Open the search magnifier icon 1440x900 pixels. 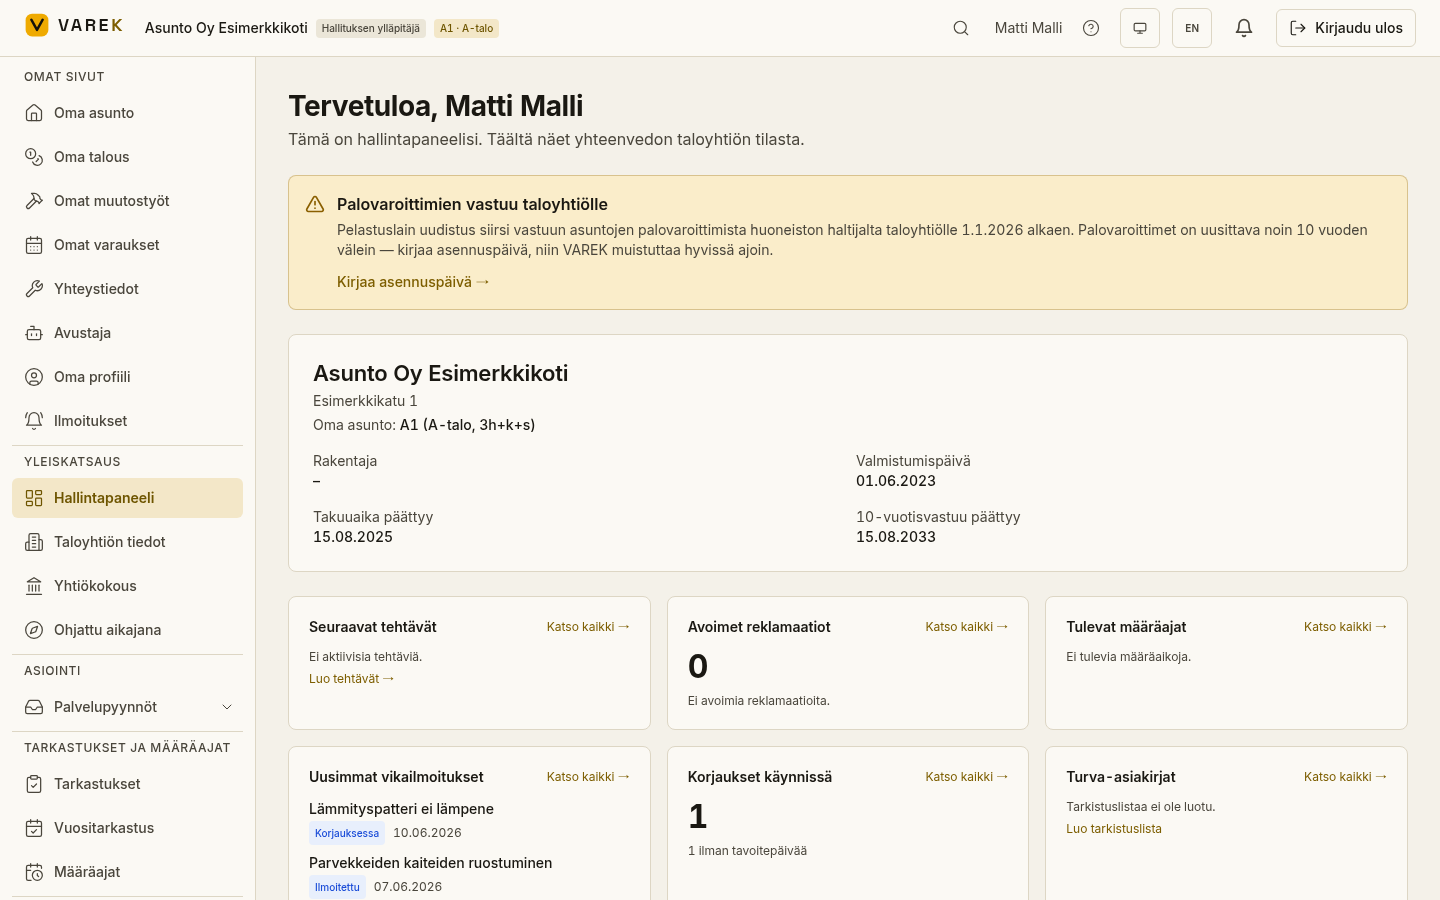pyautogui.click(x=961, y=28)
